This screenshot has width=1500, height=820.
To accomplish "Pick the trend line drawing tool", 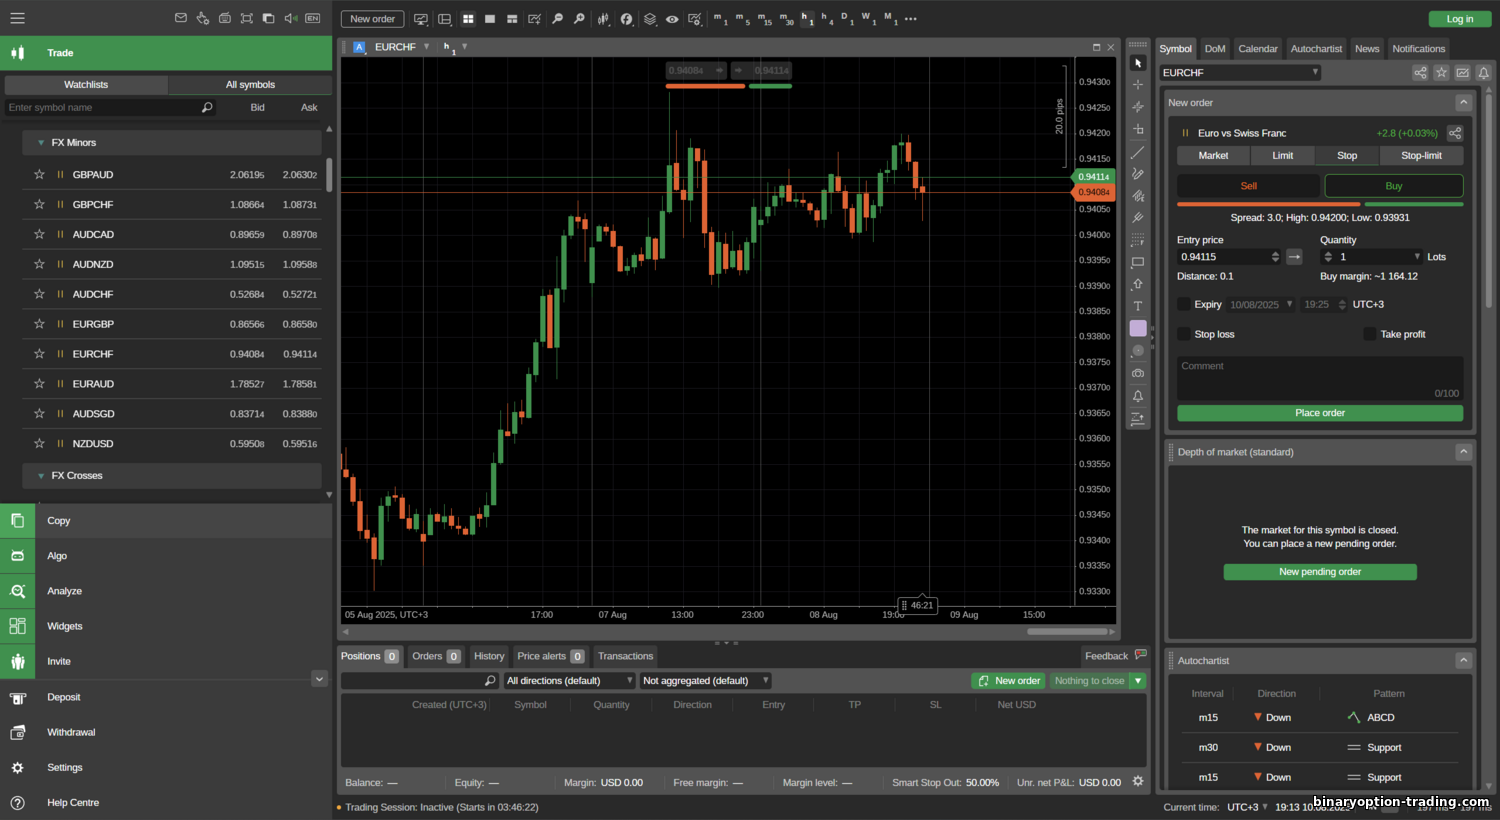I will click(x=1137, y=152).
